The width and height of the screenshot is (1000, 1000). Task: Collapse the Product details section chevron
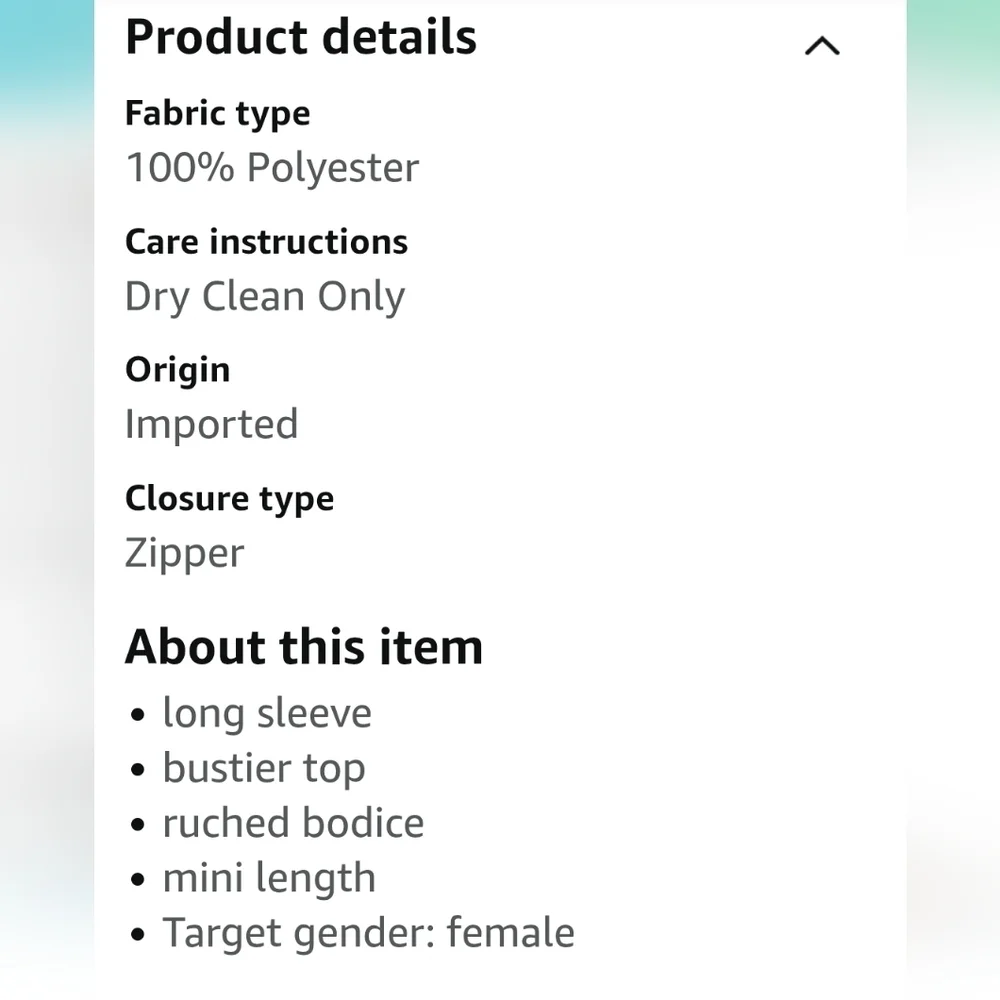(x=822, y=46)
